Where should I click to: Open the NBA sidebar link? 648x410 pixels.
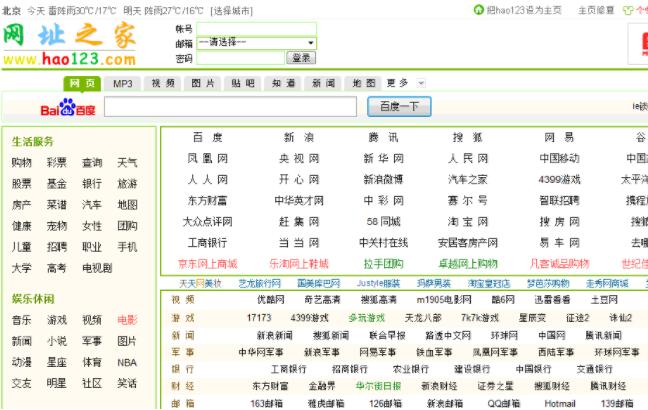pos(127,363)
